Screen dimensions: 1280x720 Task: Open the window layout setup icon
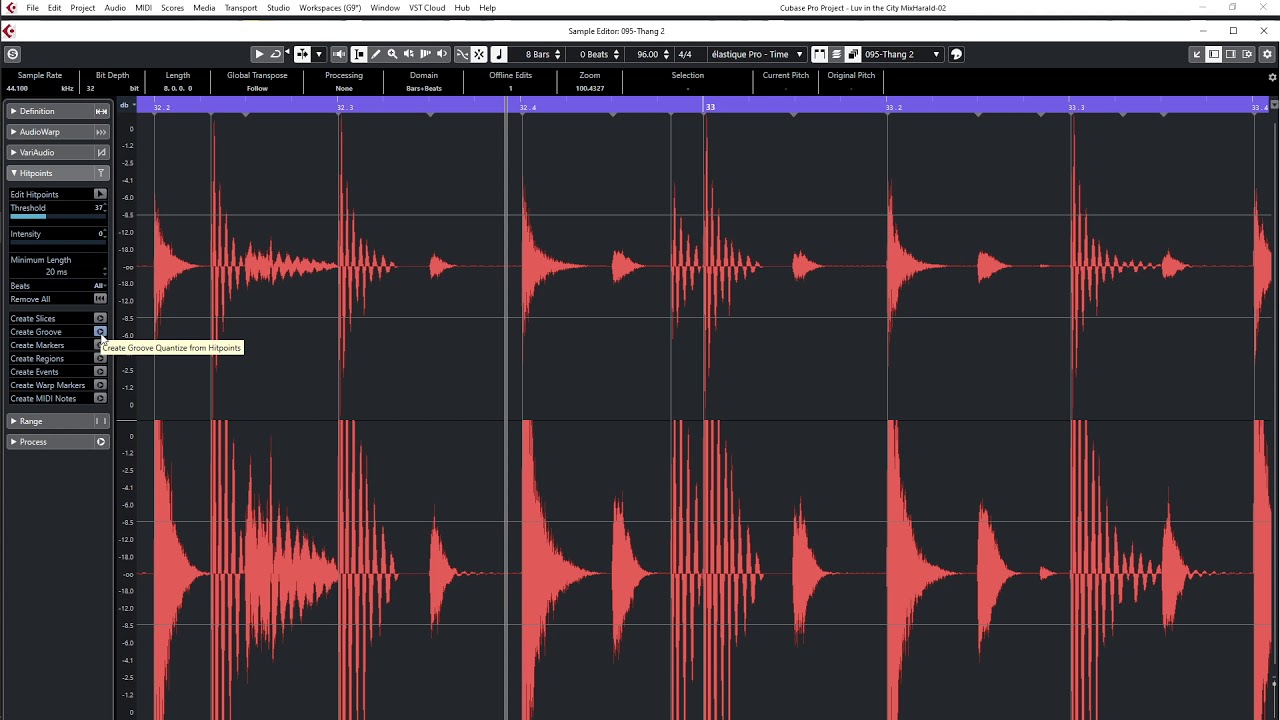(x=1247, y=54)
